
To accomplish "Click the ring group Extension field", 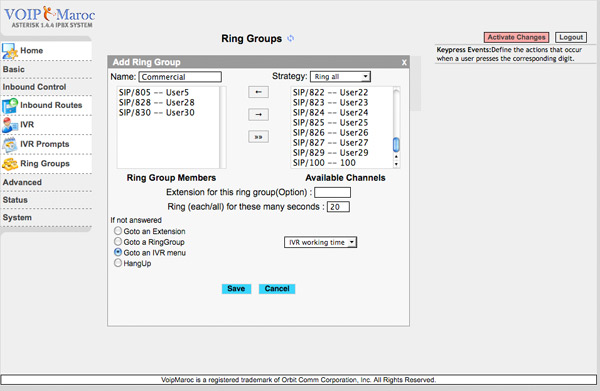I will [332, 192].
